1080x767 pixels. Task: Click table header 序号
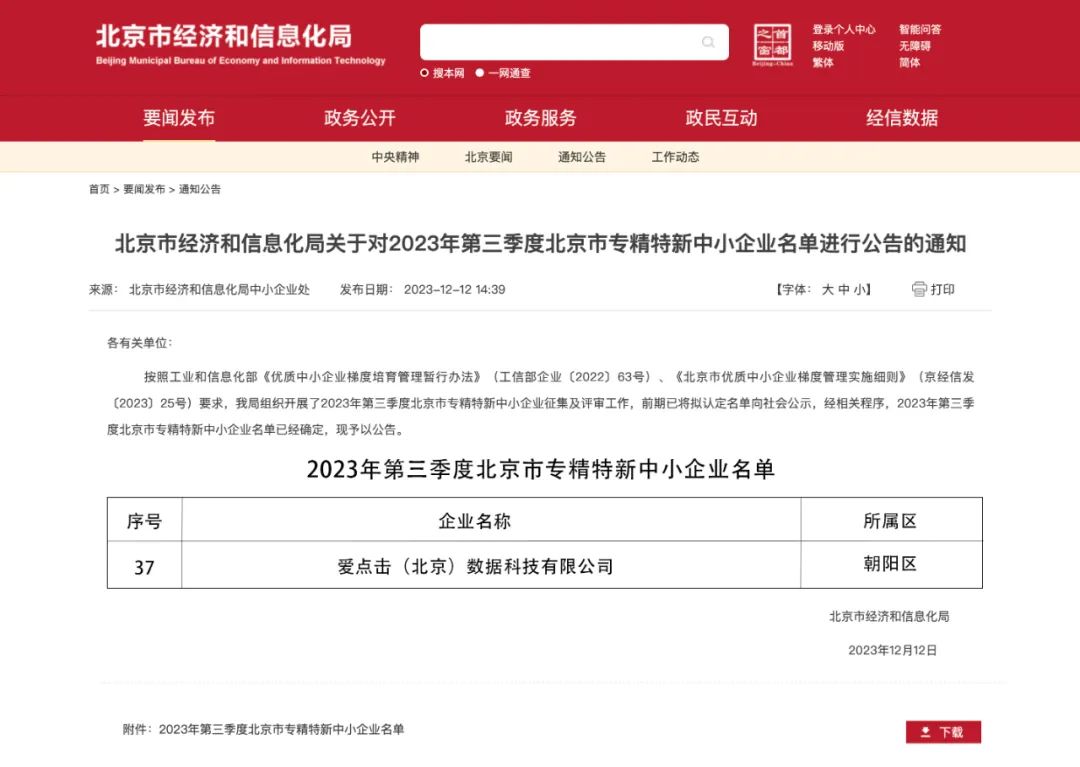click(144, 521)
